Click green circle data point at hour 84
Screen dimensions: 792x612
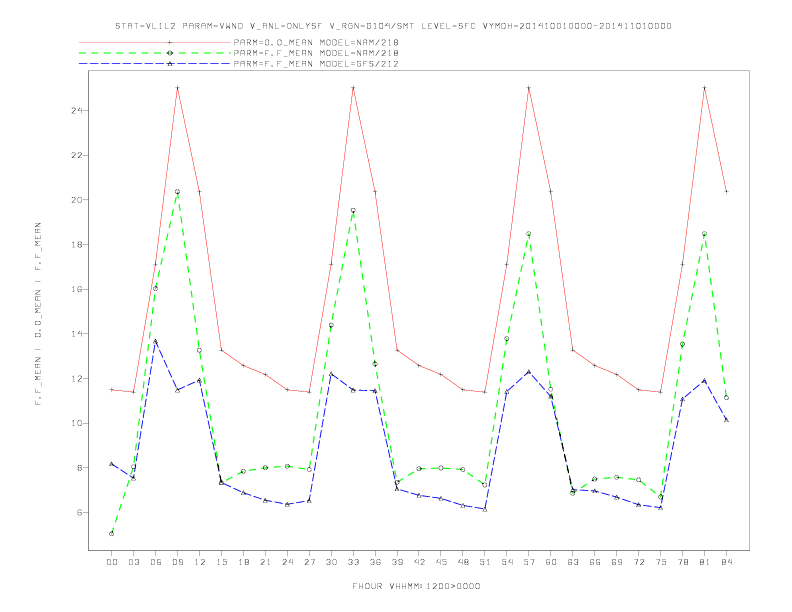726,398
